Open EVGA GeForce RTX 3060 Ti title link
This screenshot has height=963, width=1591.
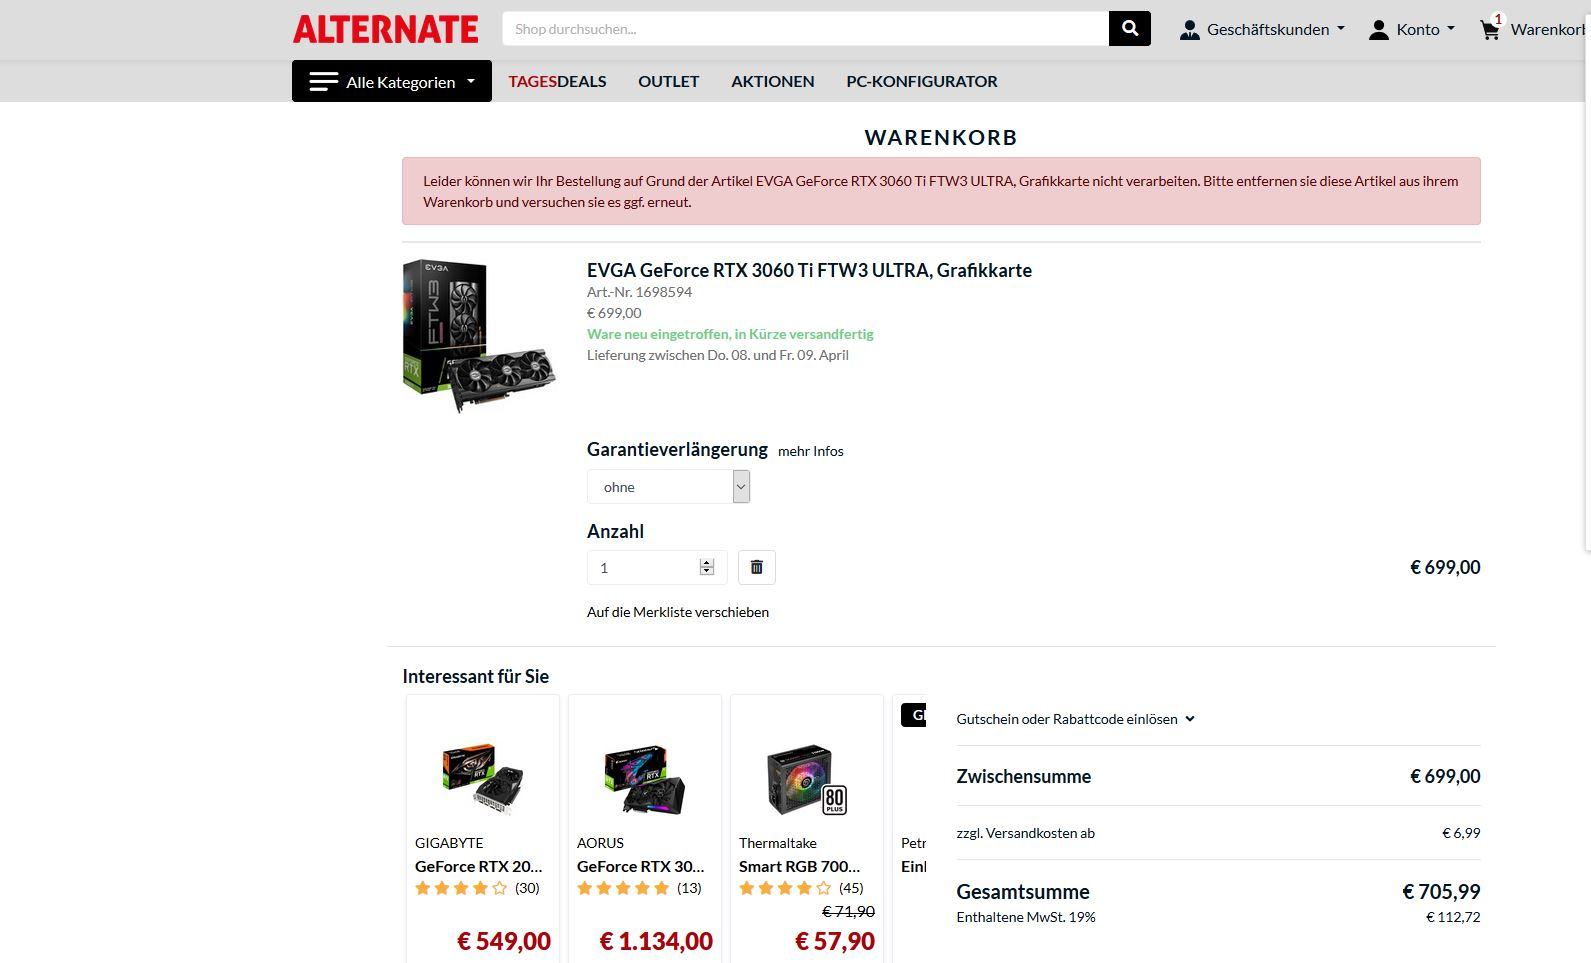point(809,270)
